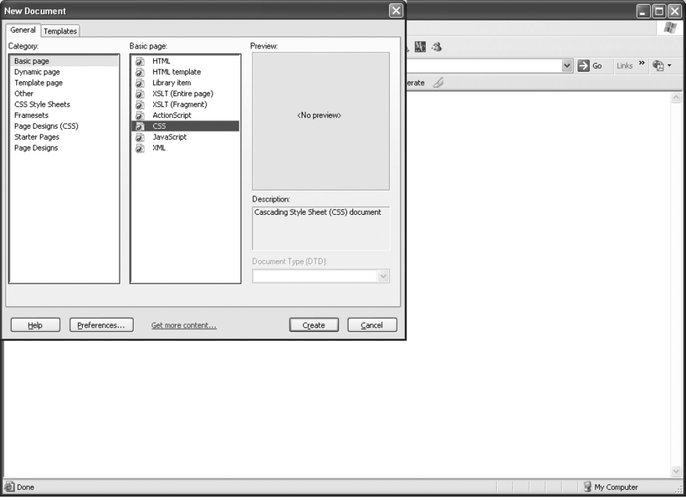Click the Windows logo throbber
This screenshot has width=686, height=500.
tap(670, 28)
